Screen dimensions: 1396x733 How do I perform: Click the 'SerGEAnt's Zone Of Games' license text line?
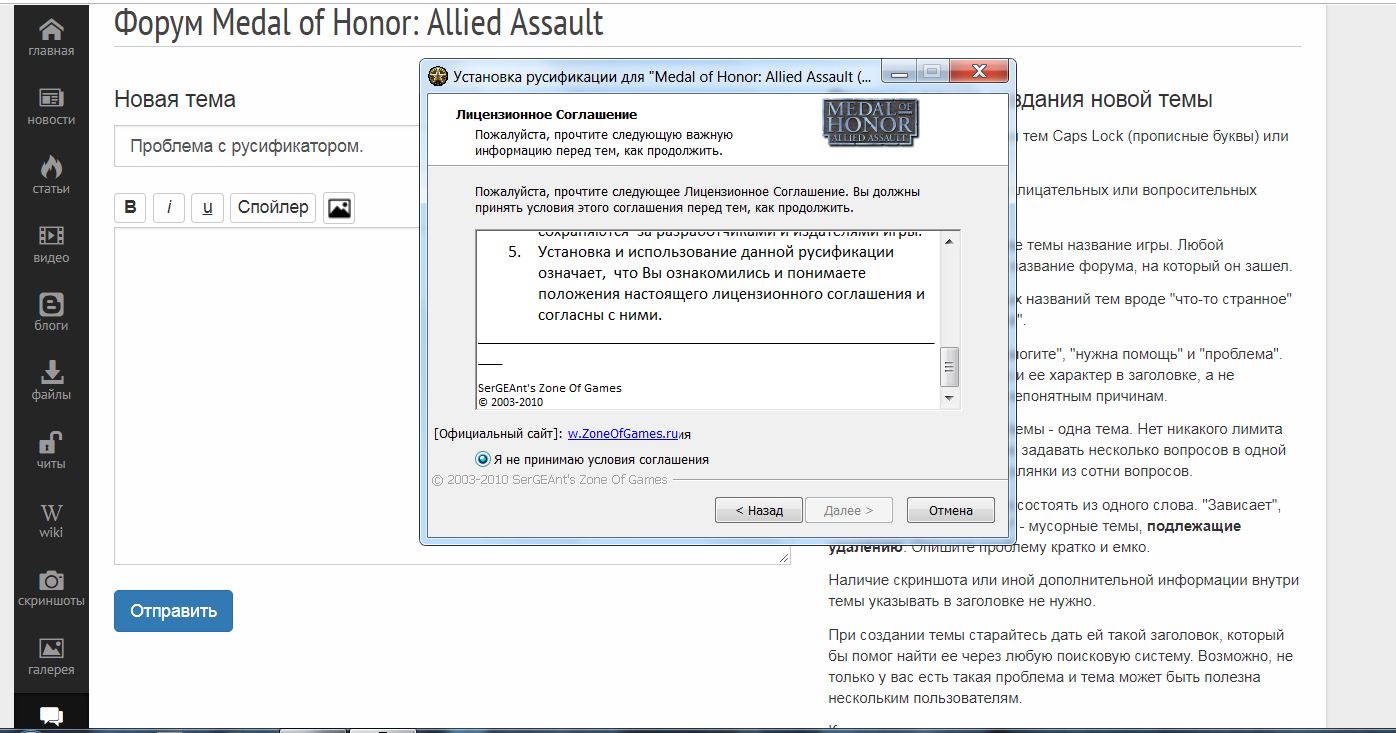click(x=550, y=388)
